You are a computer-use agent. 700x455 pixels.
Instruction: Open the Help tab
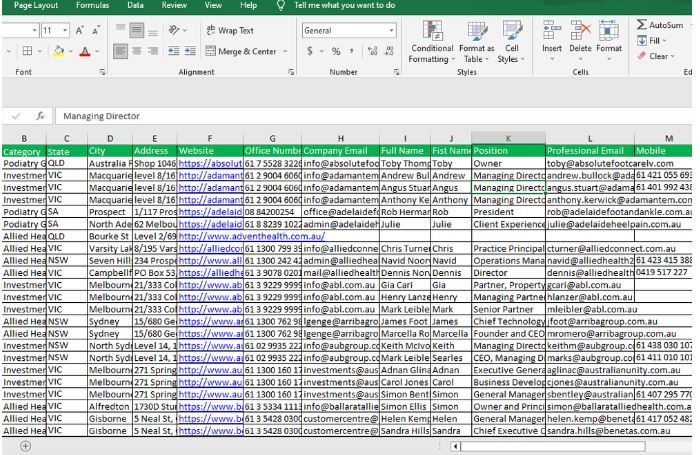pos(248,5)
